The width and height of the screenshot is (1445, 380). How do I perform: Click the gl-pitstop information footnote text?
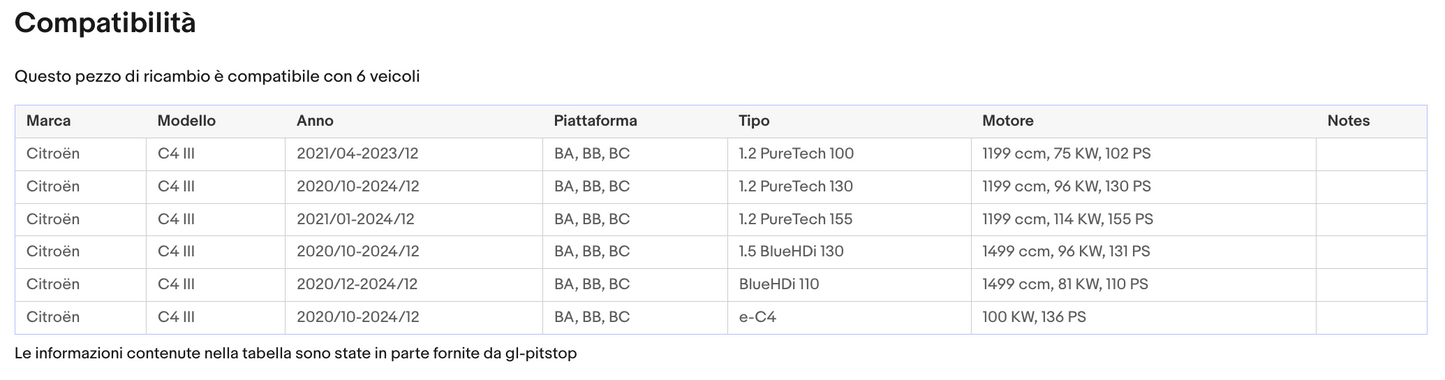(296, 353)
